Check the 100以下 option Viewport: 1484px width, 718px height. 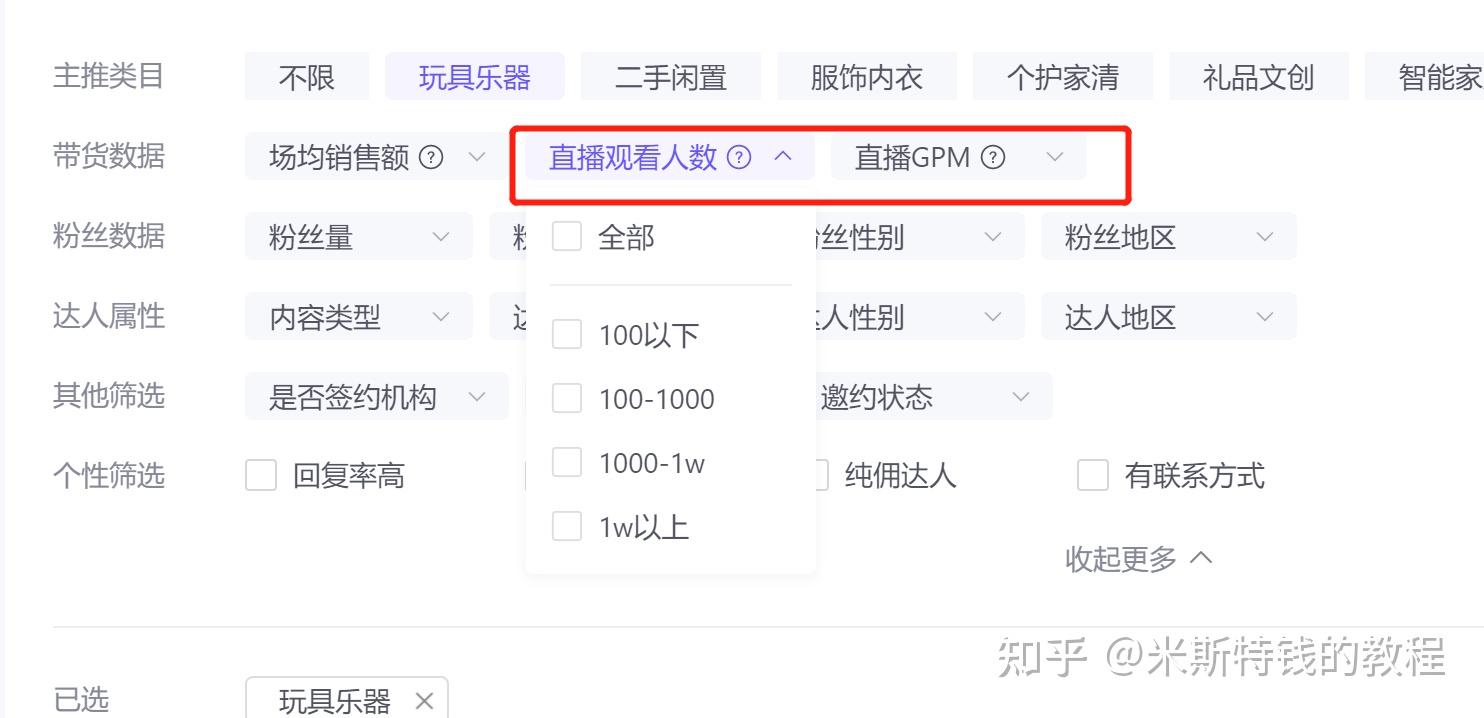coord(567,335)
